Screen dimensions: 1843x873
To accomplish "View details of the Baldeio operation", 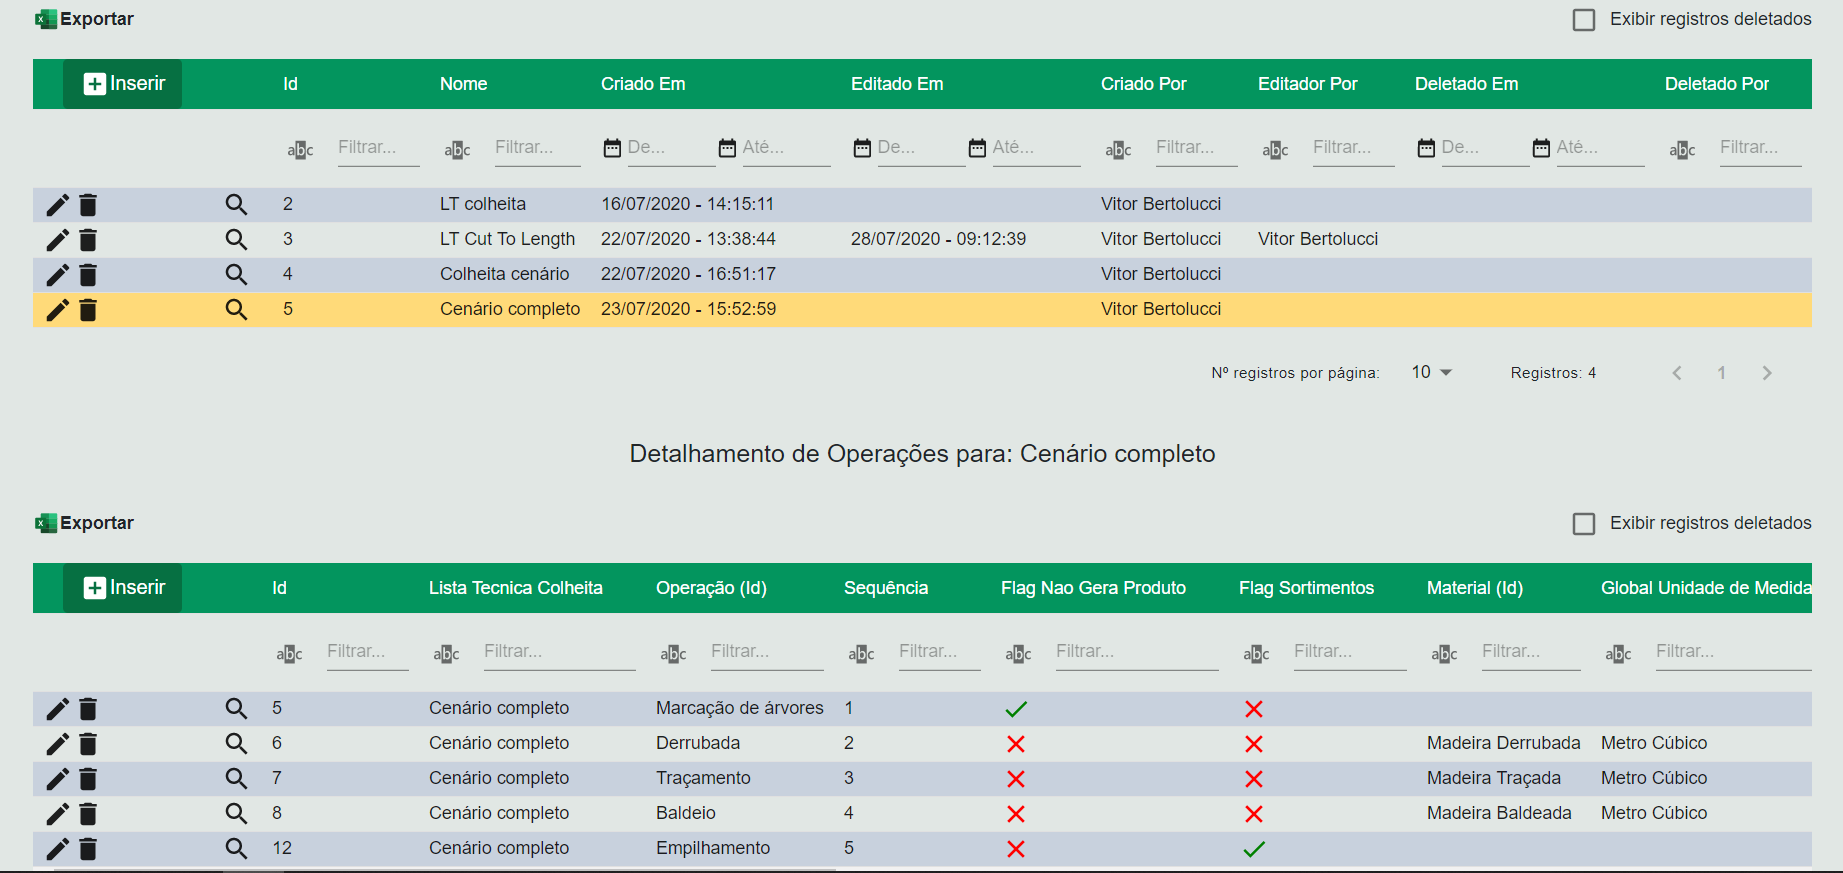I will click(x=236, y=814).
